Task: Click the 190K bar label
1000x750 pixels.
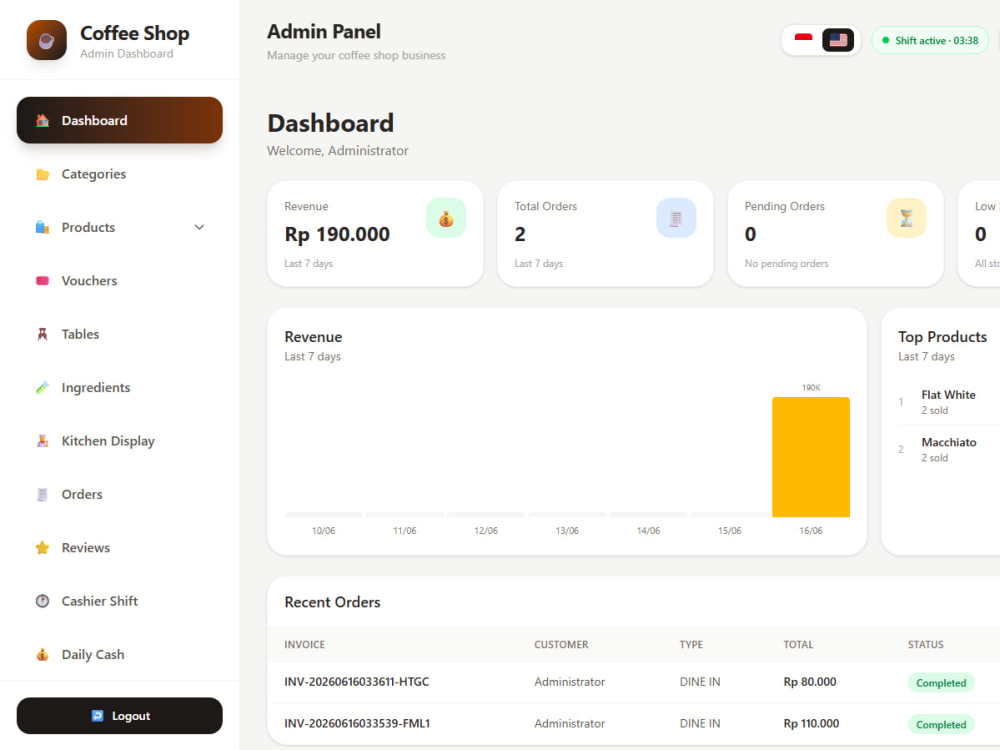Action: [811, 388]
